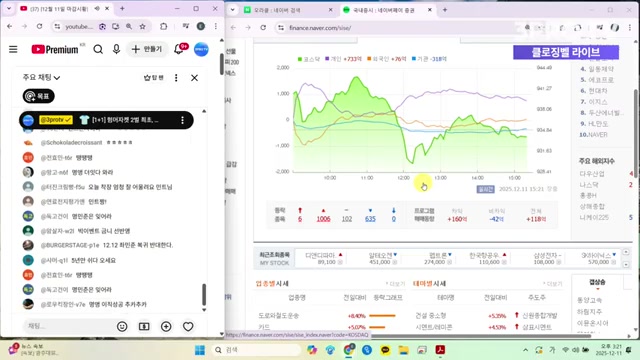Close the 네이버 검색 tab
The height and width of the screenshot is (360, 640).
pyautogui.click(x=330, y=10)
